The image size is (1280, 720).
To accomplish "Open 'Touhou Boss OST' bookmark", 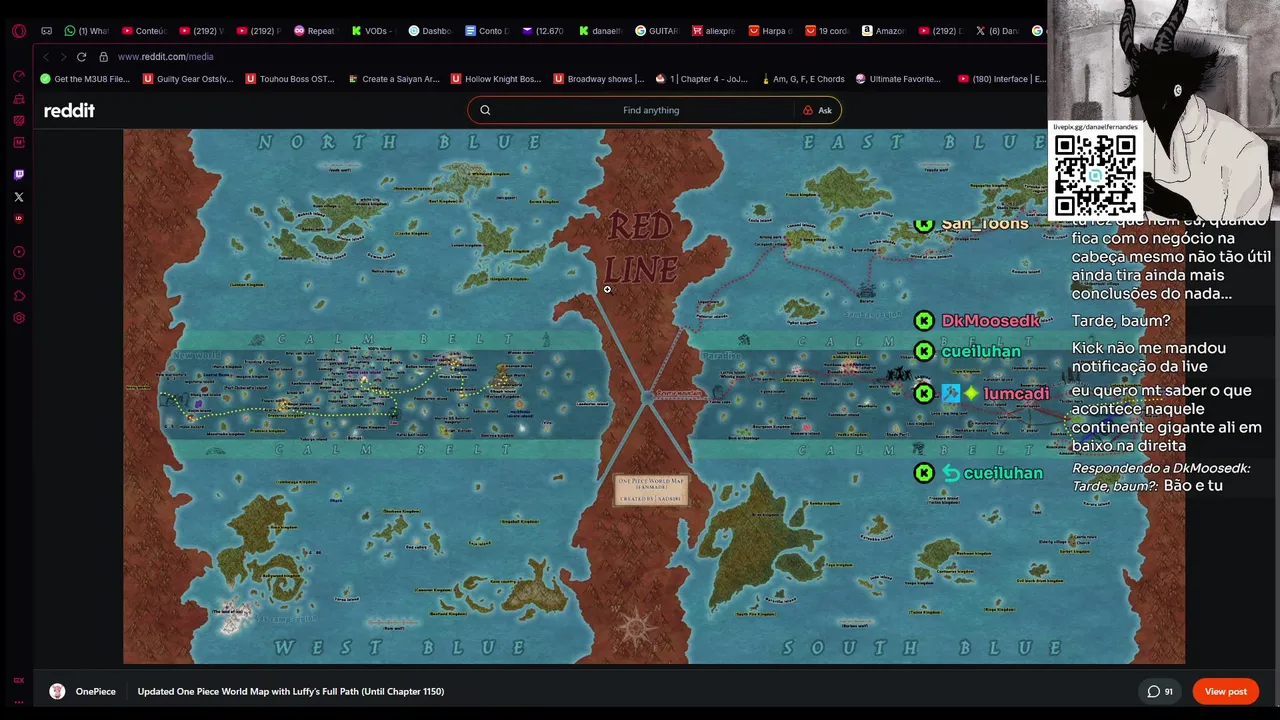I will pos(290,79).
